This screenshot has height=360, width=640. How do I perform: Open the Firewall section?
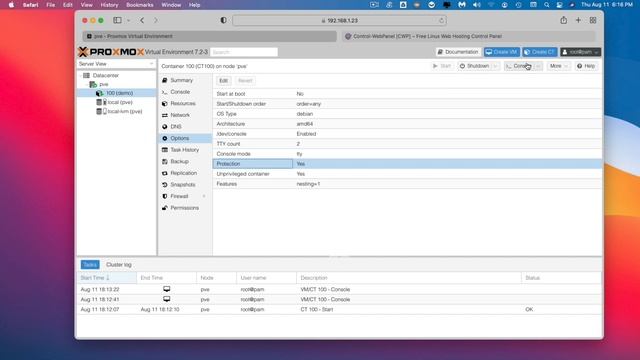pyautogui.click(x=179, y=196)
